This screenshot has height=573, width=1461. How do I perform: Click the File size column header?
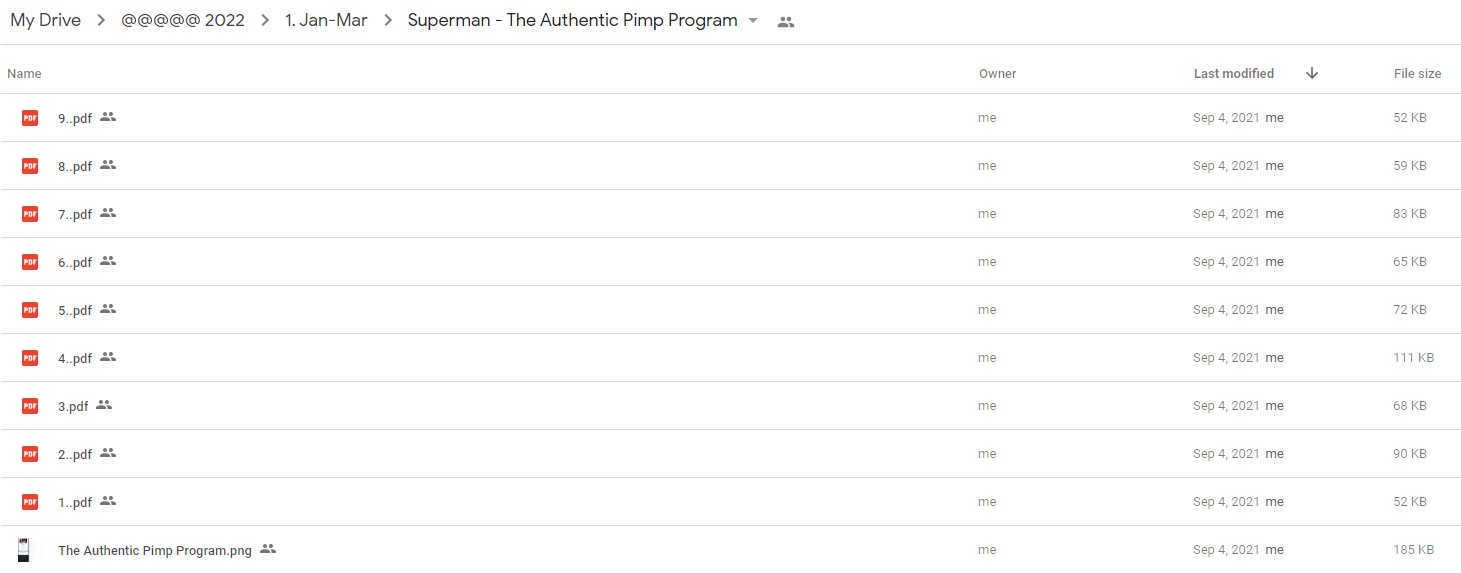click(x=1418, y=74)
